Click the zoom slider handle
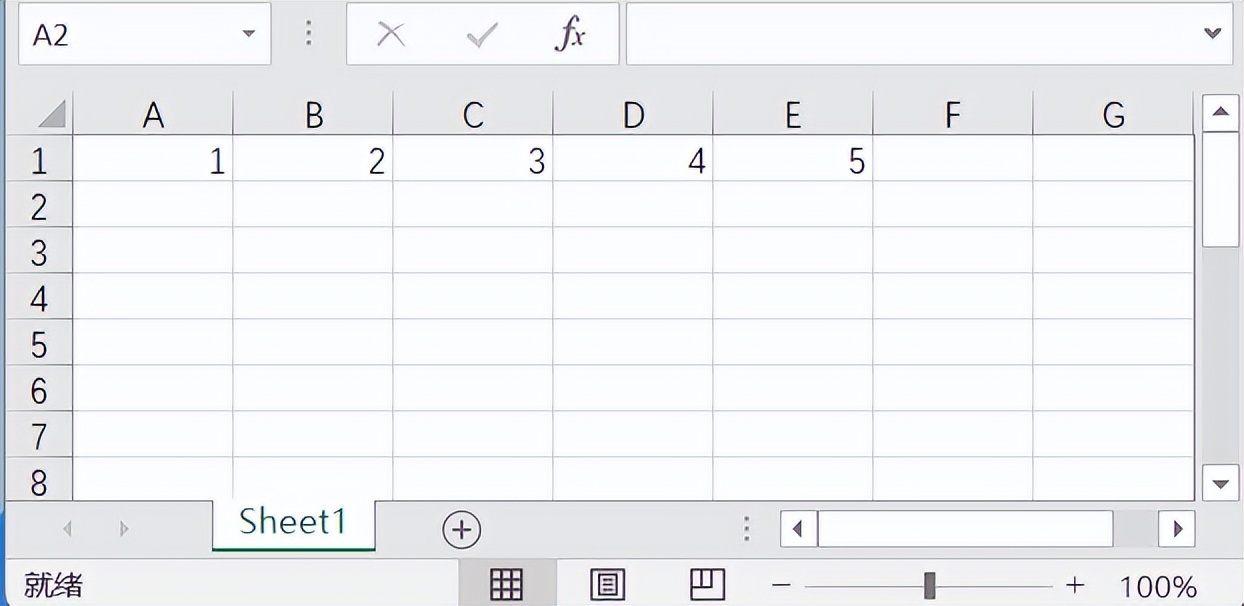This screenshot has height=606, width=1244. 929,585
